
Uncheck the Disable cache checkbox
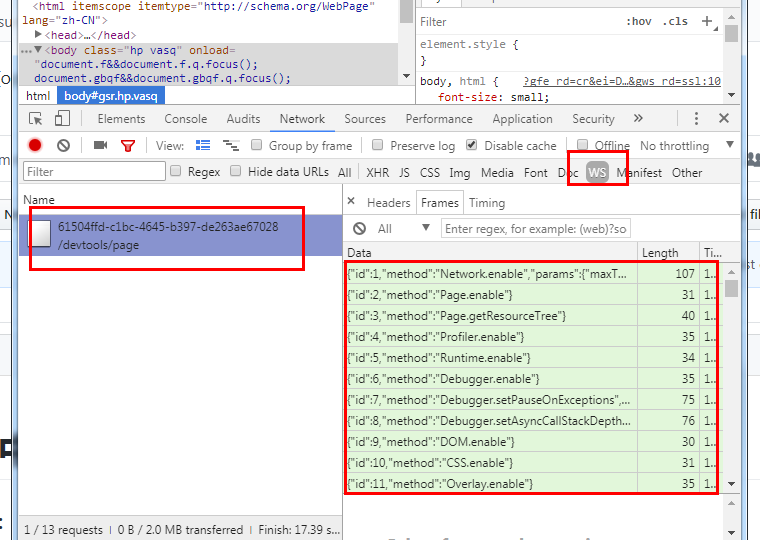(x=472, y=146)
